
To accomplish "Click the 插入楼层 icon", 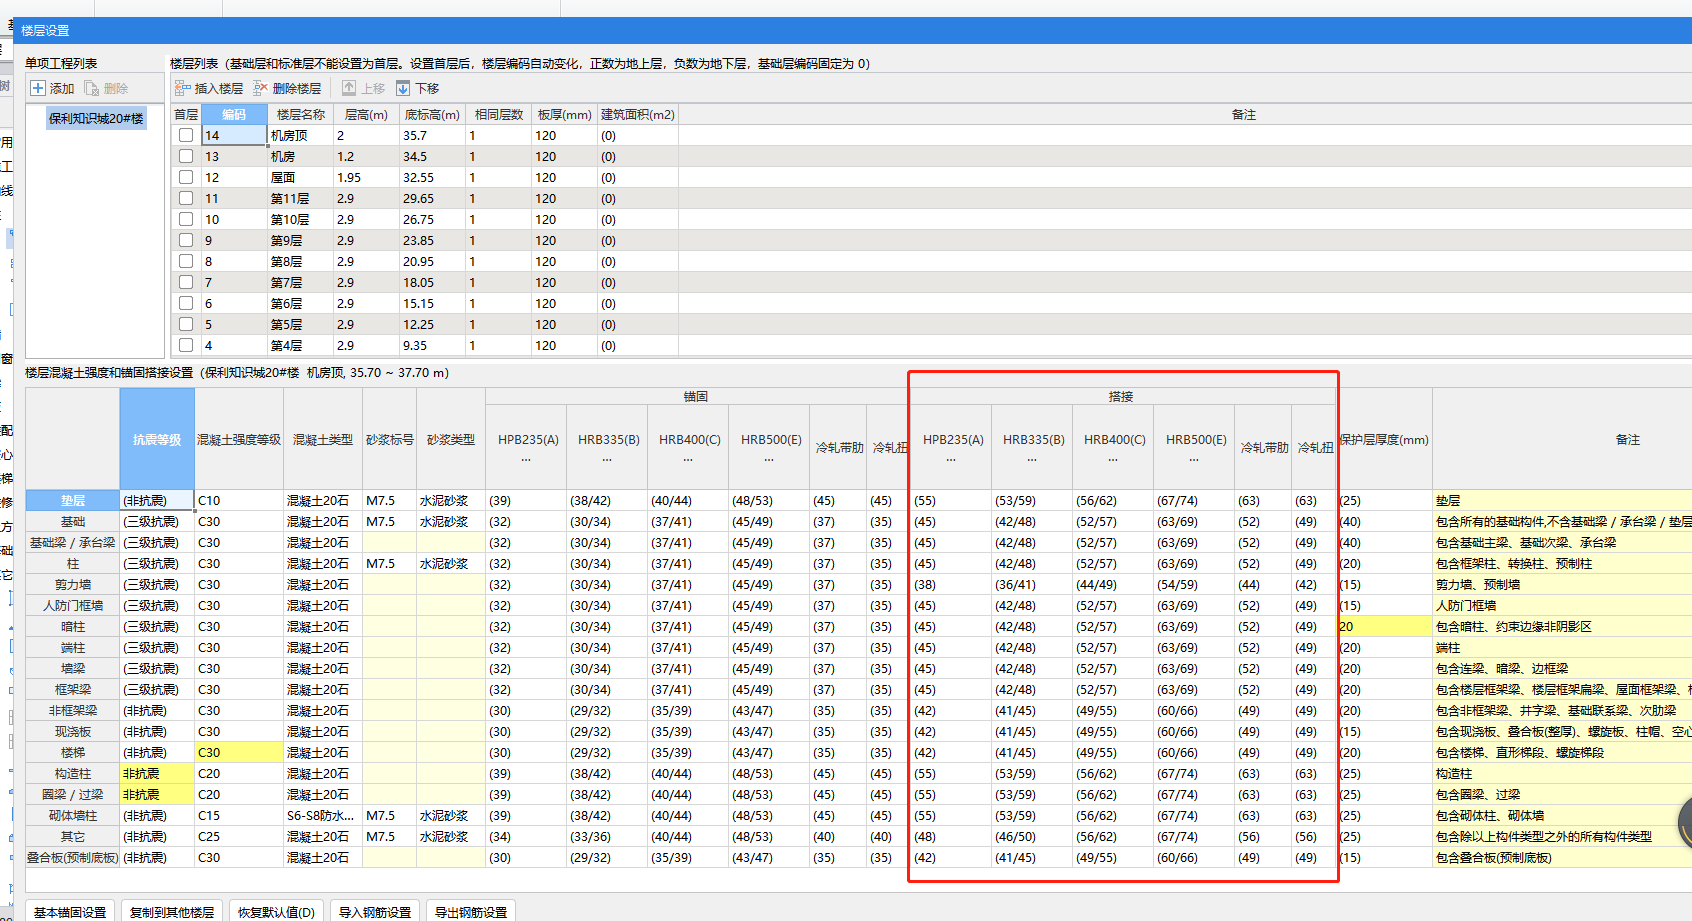I will click(182, 88).
